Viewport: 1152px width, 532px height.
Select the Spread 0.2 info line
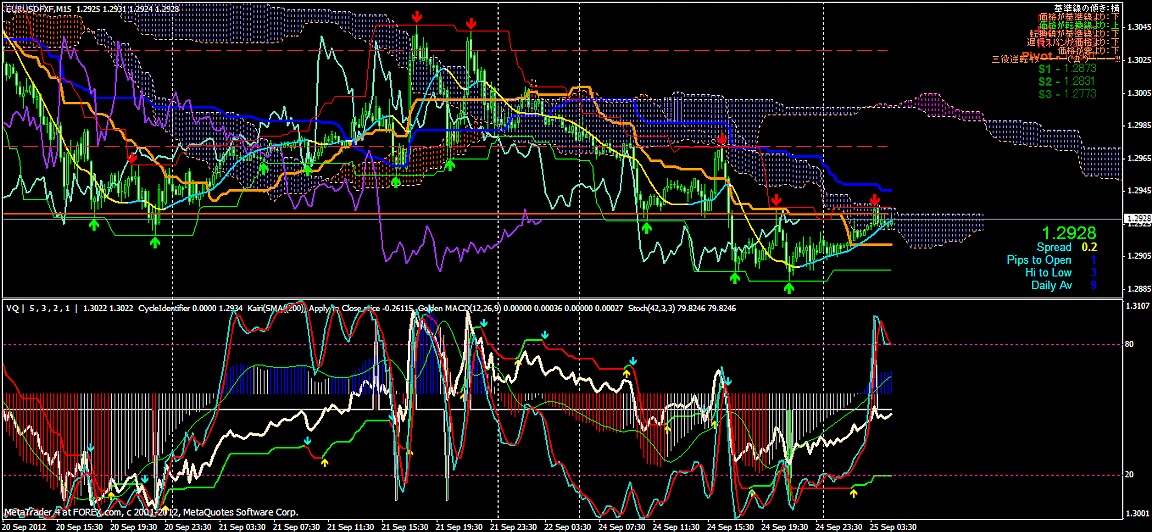1067,247
